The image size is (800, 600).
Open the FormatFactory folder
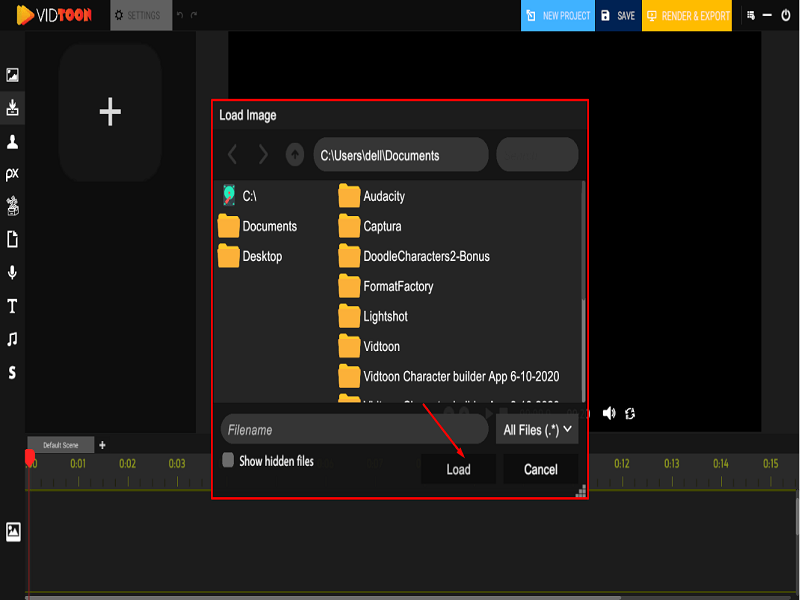386,286
